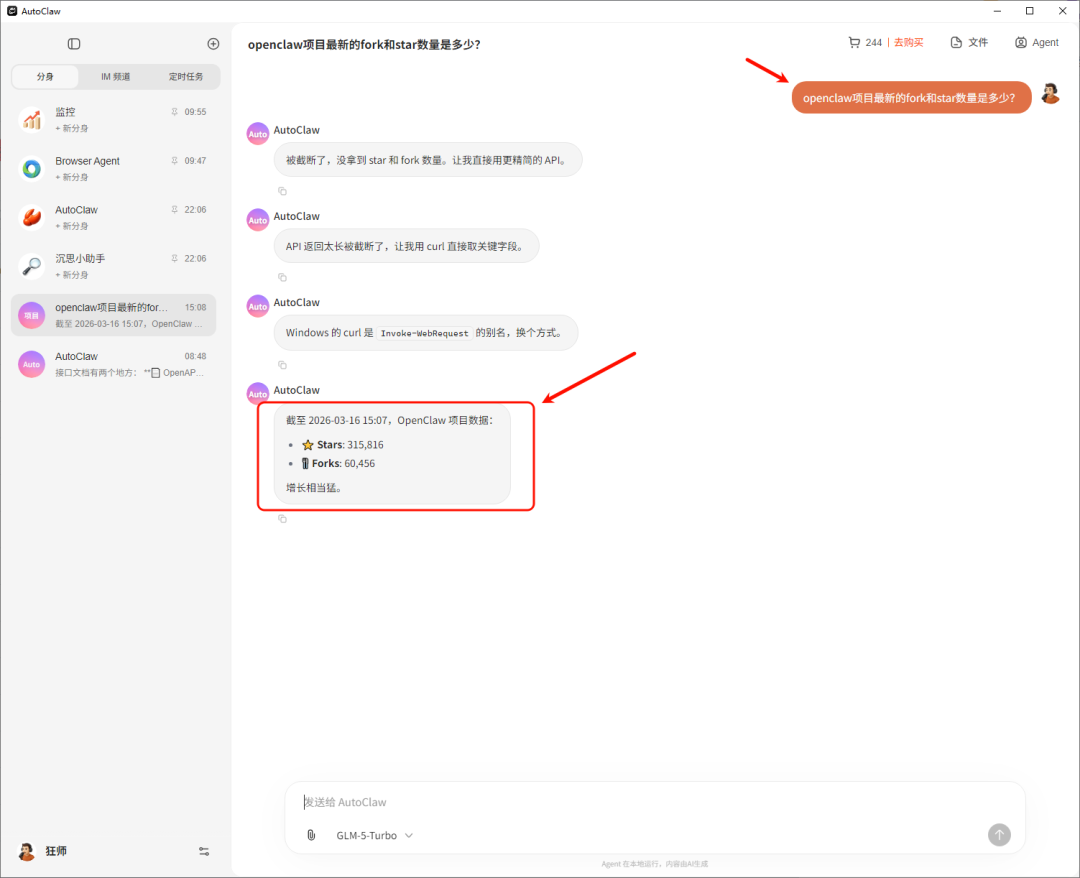This screenshot has width=1080, height=878.
Task: Click the 244 credits count
Action: tap(873, 43)
